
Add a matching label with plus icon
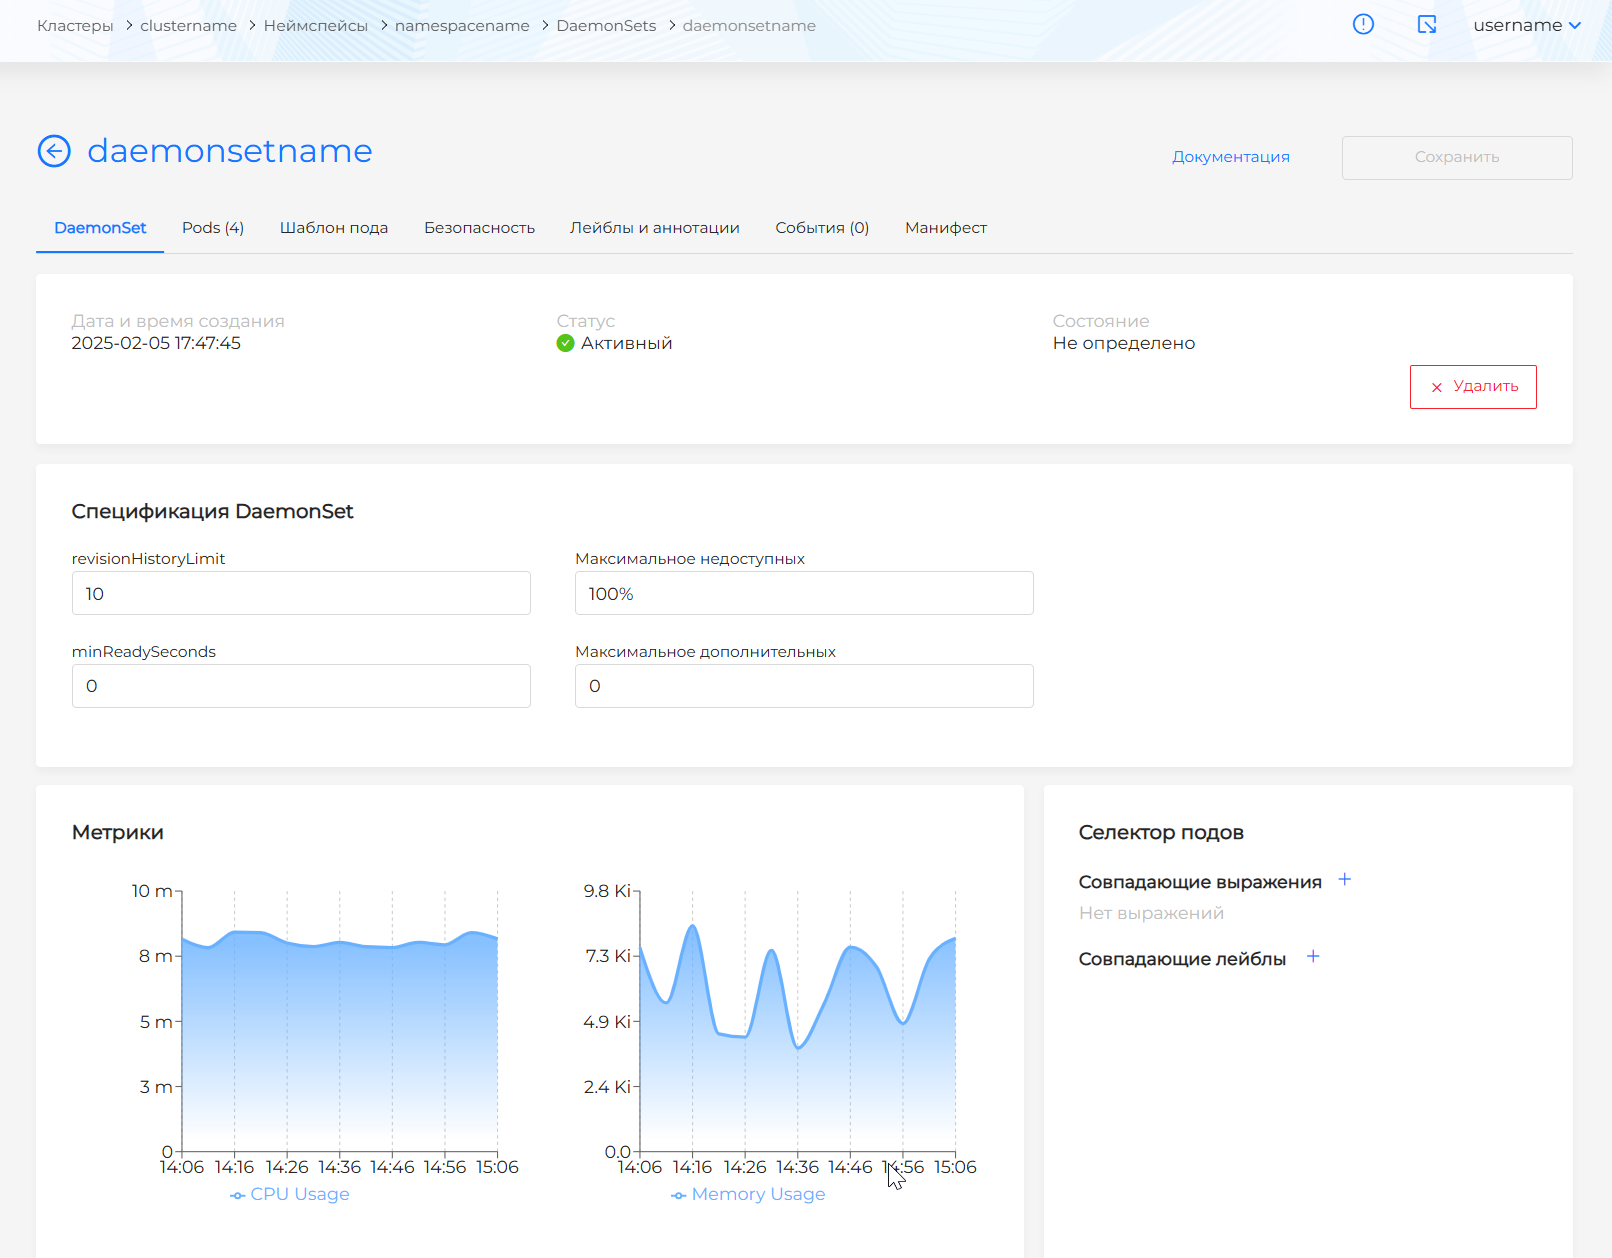coord(1313,957)
